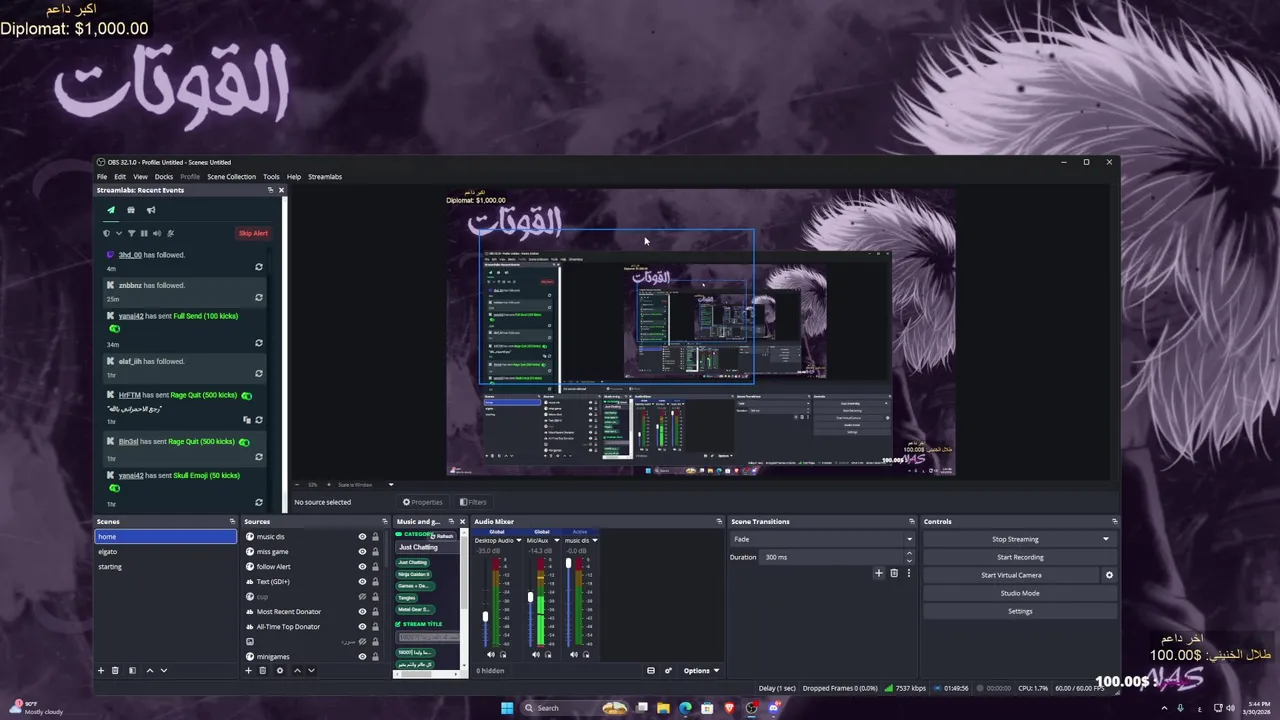The height and width of the screenshot is (720, 1280).
Task: Open the megaphone tab in Streamlabs dock
Action: [151, 210]
